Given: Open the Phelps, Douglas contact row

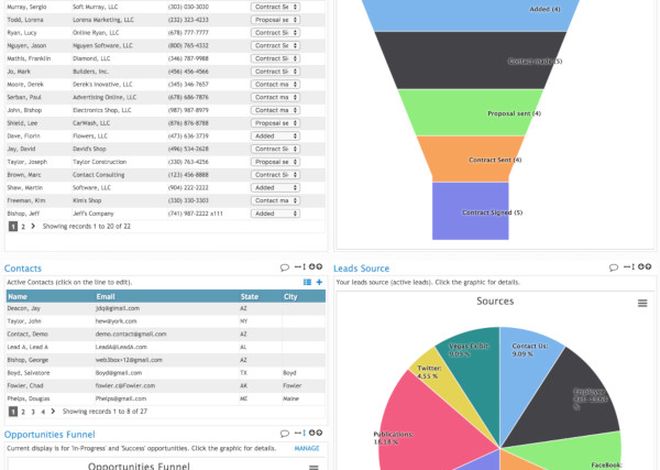Looking at the screenshot, I should point(165,398).
